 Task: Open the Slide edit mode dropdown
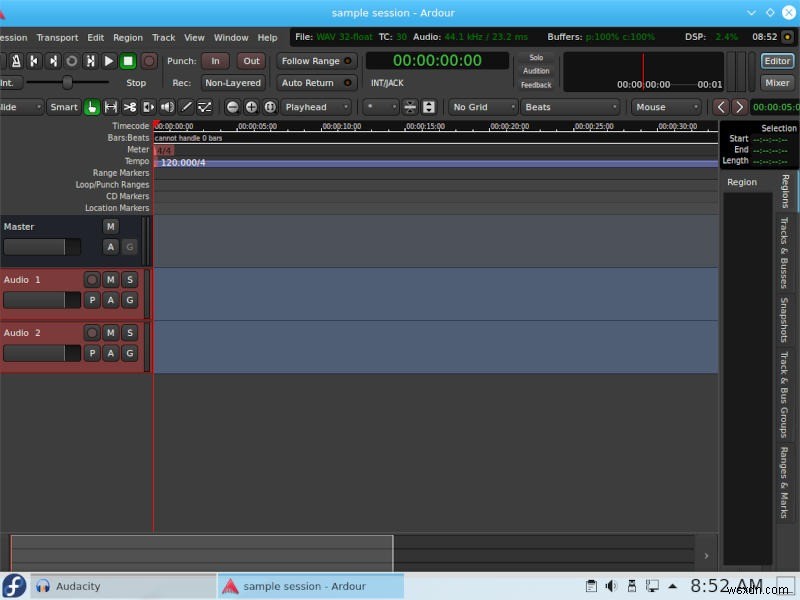click(21, 107)
